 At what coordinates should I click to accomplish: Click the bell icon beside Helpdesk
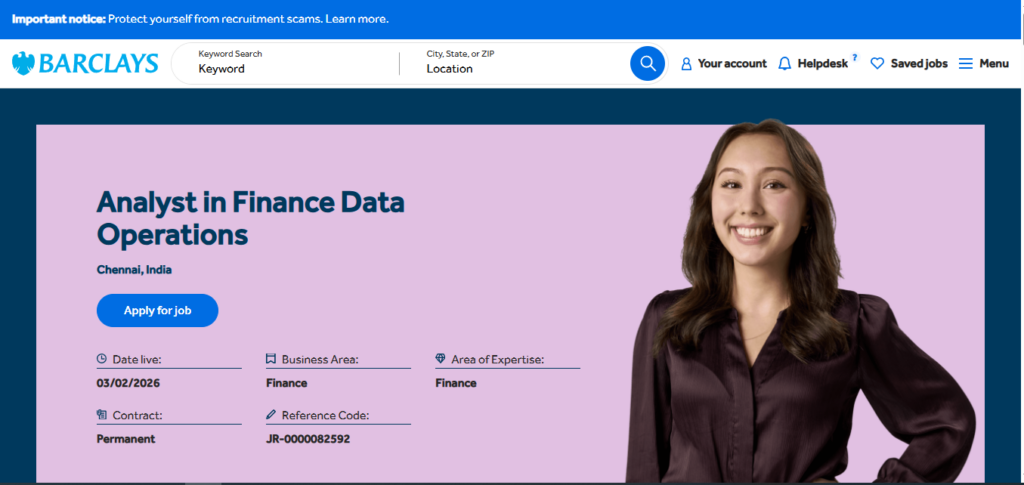point(784,64)
